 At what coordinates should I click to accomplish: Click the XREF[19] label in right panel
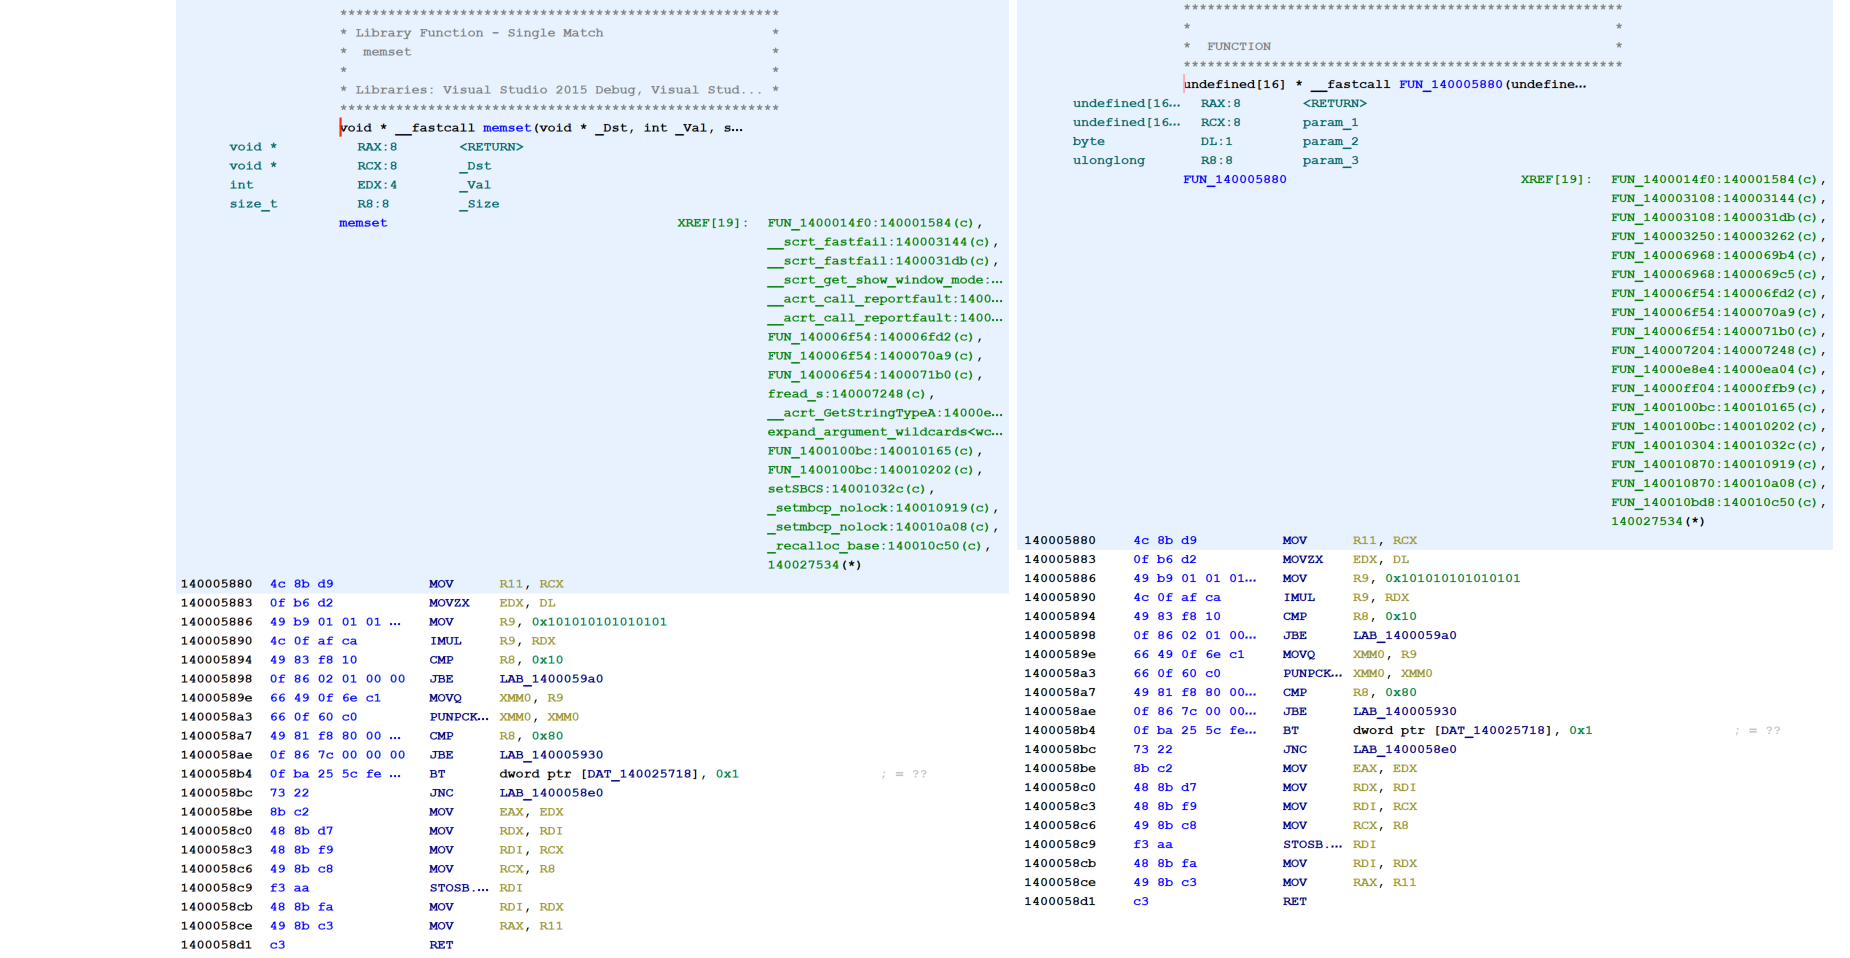click(1556, 178)
